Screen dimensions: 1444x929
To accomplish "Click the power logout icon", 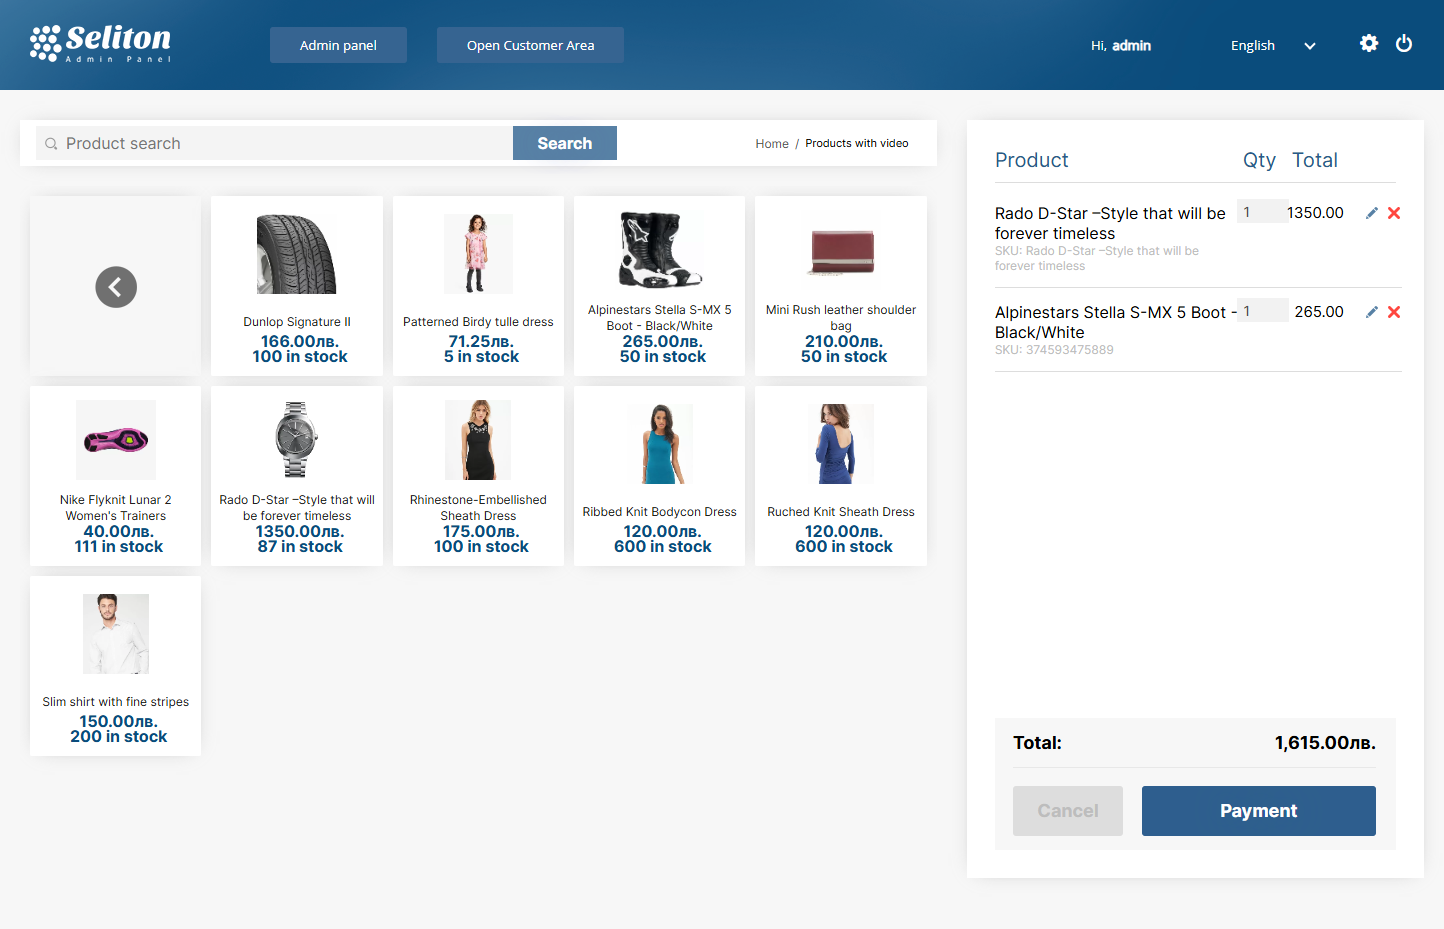I will coord(1404,43).
